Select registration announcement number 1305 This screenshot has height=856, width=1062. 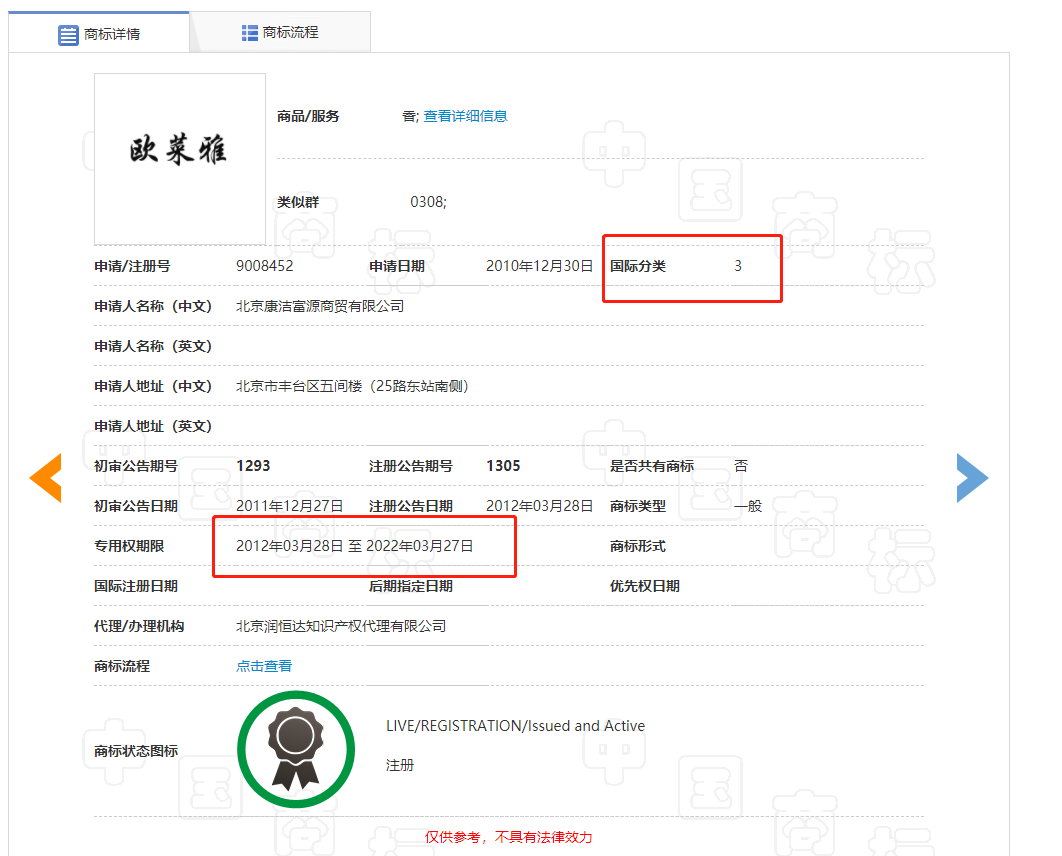pos(503,466)
